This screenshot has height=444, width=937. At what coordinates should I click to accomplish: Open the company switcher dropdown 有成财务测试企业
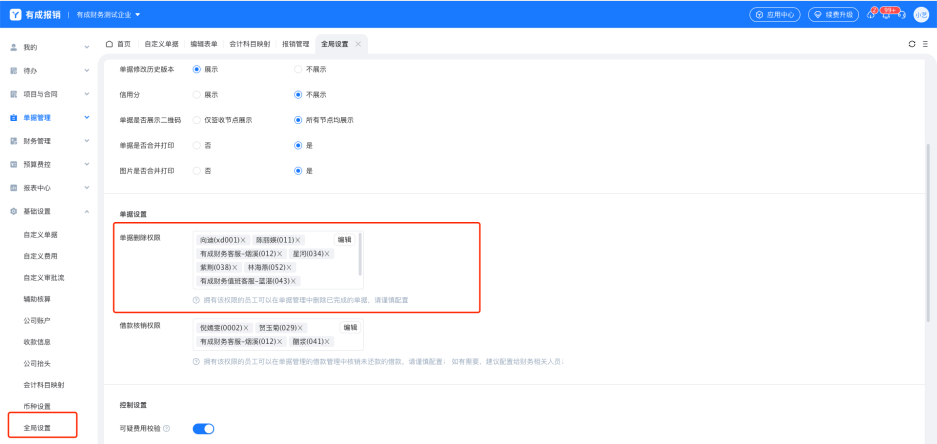pos(109,14)
